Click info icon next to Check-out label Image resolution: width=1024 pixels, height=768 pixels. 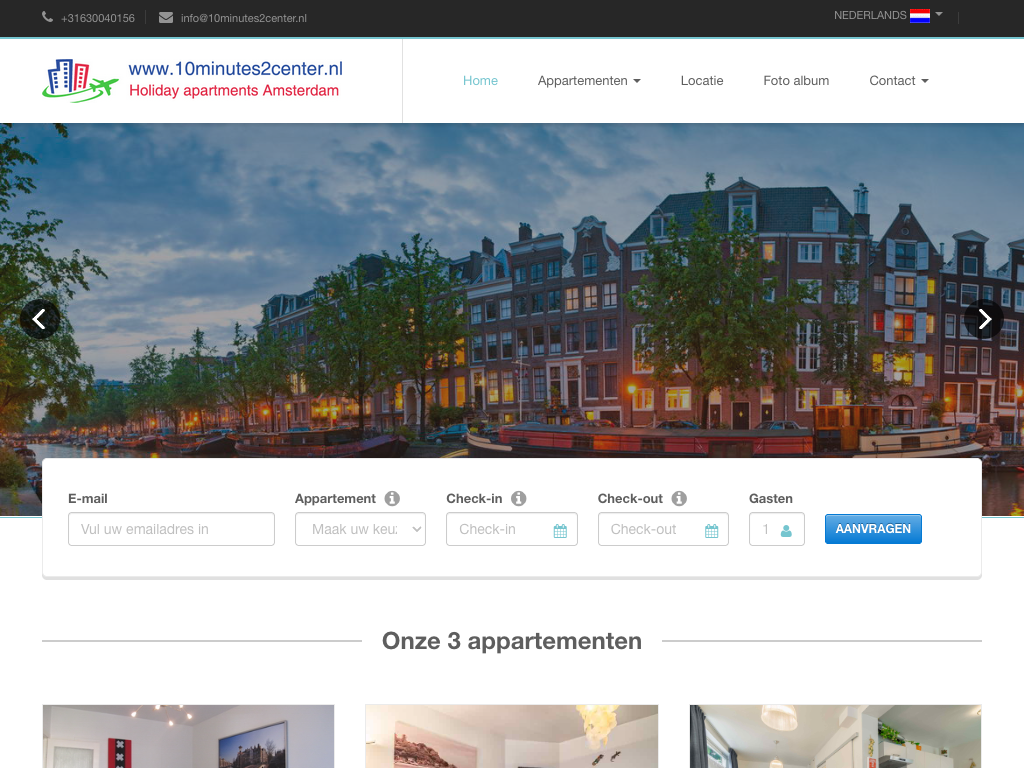679,498
